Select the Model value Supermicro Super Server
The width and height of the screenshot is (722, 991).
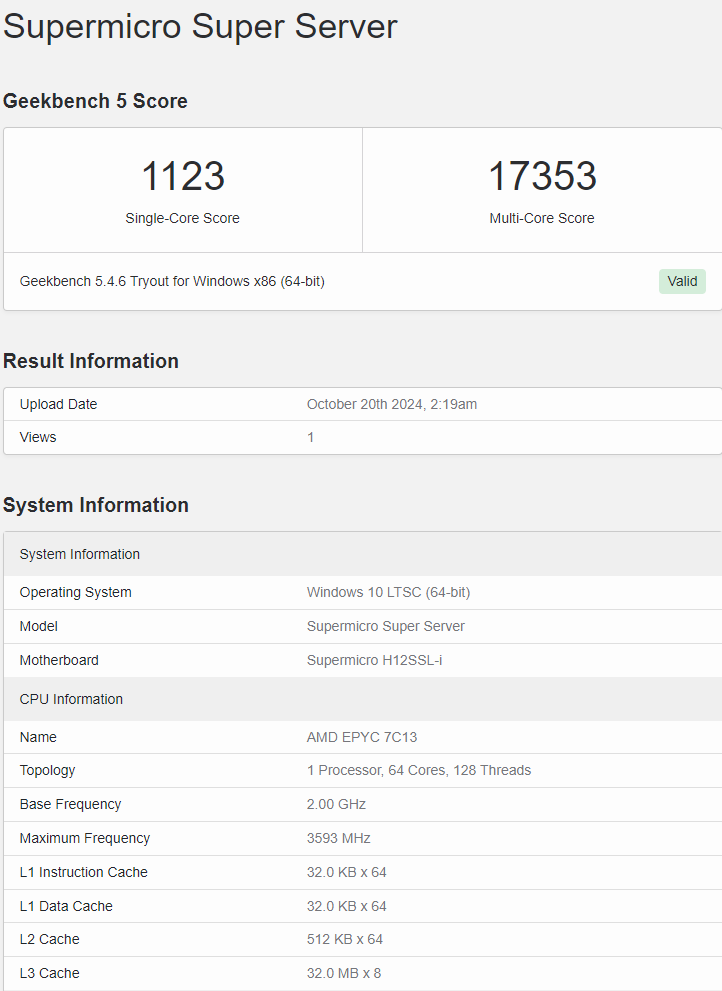point(386,626)
